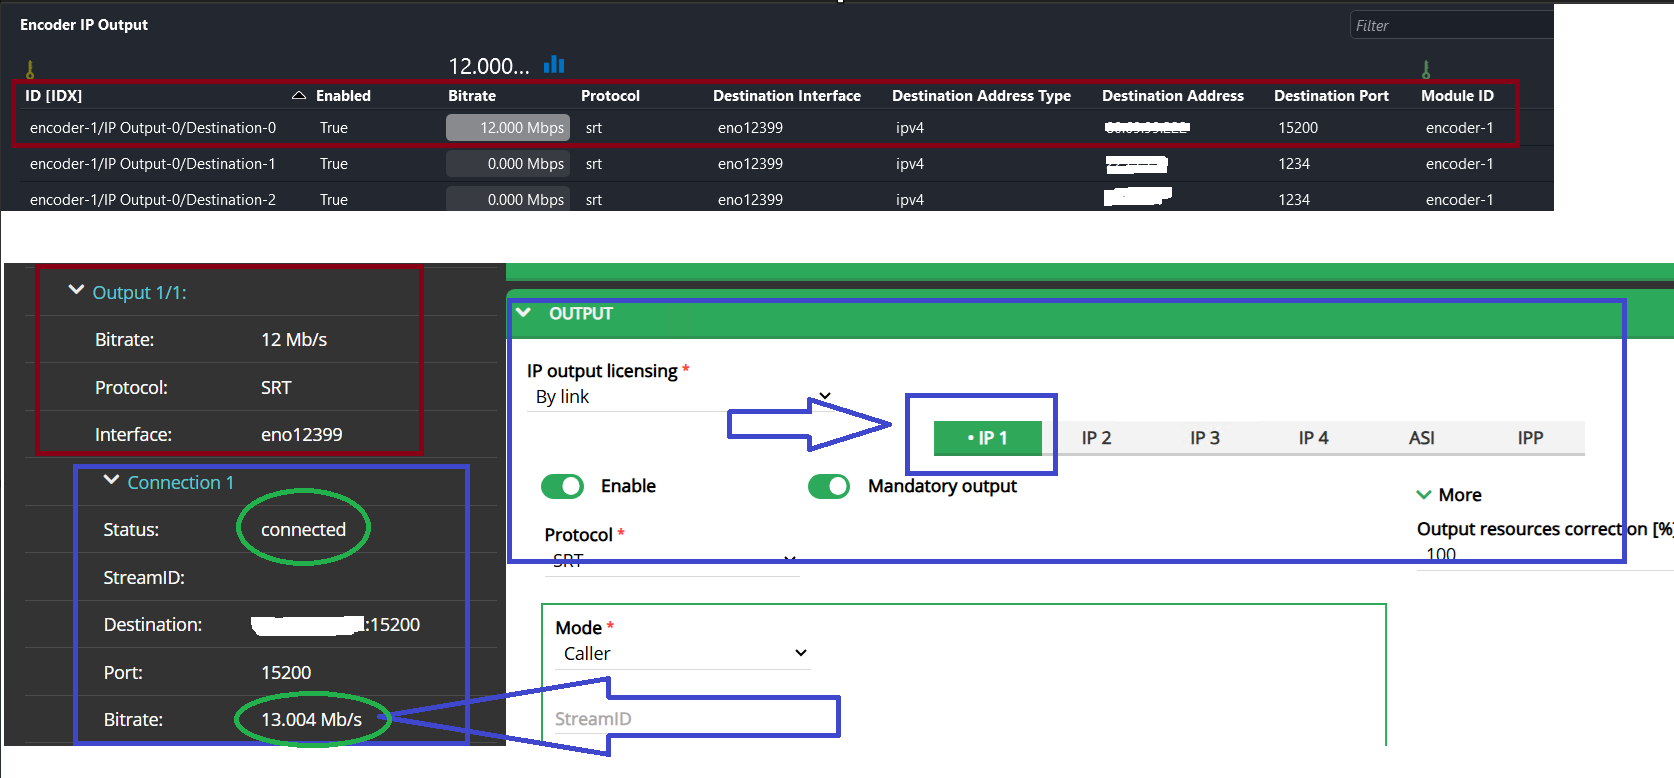
Task: Click Destination-1's 0.000 Mbps bitrate bar
Action: coord(508,164)
